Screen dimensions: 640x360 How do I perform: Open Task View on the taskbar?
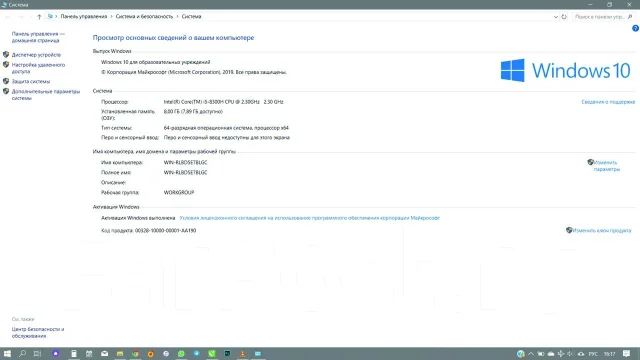tap(38, 353)
